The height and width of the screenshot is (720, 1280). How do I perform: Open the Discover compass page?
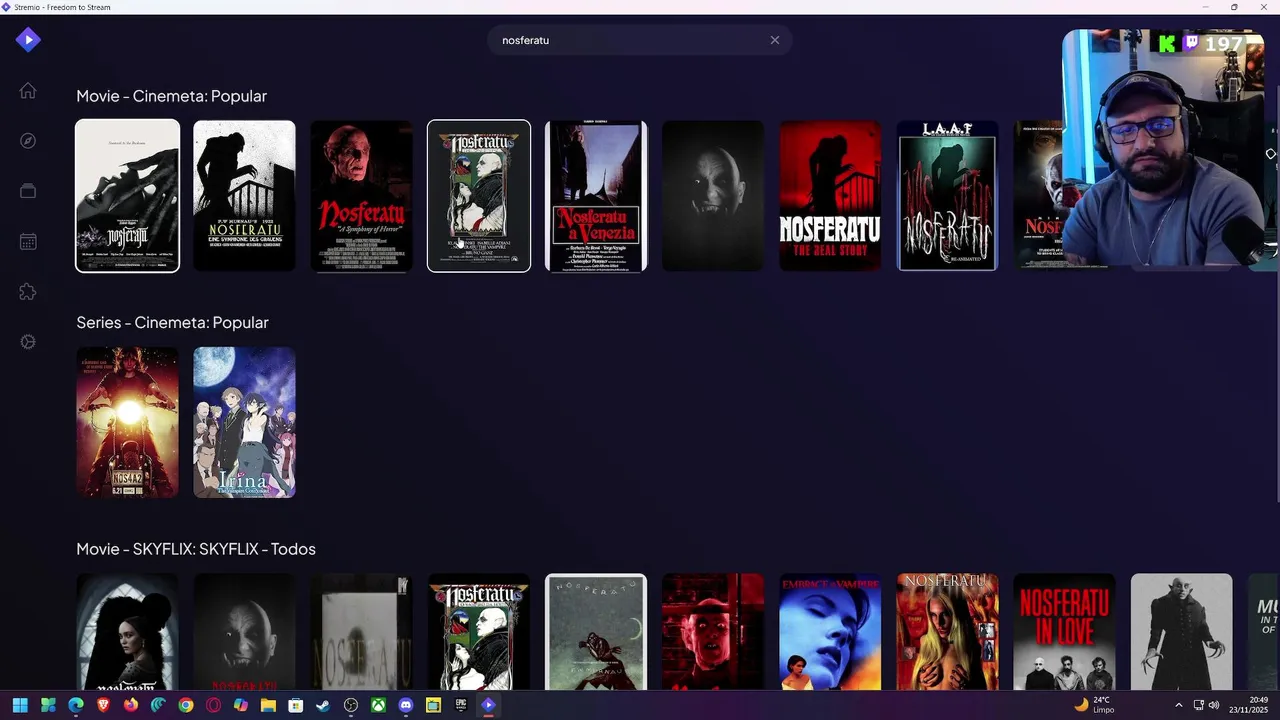point(28,141)
